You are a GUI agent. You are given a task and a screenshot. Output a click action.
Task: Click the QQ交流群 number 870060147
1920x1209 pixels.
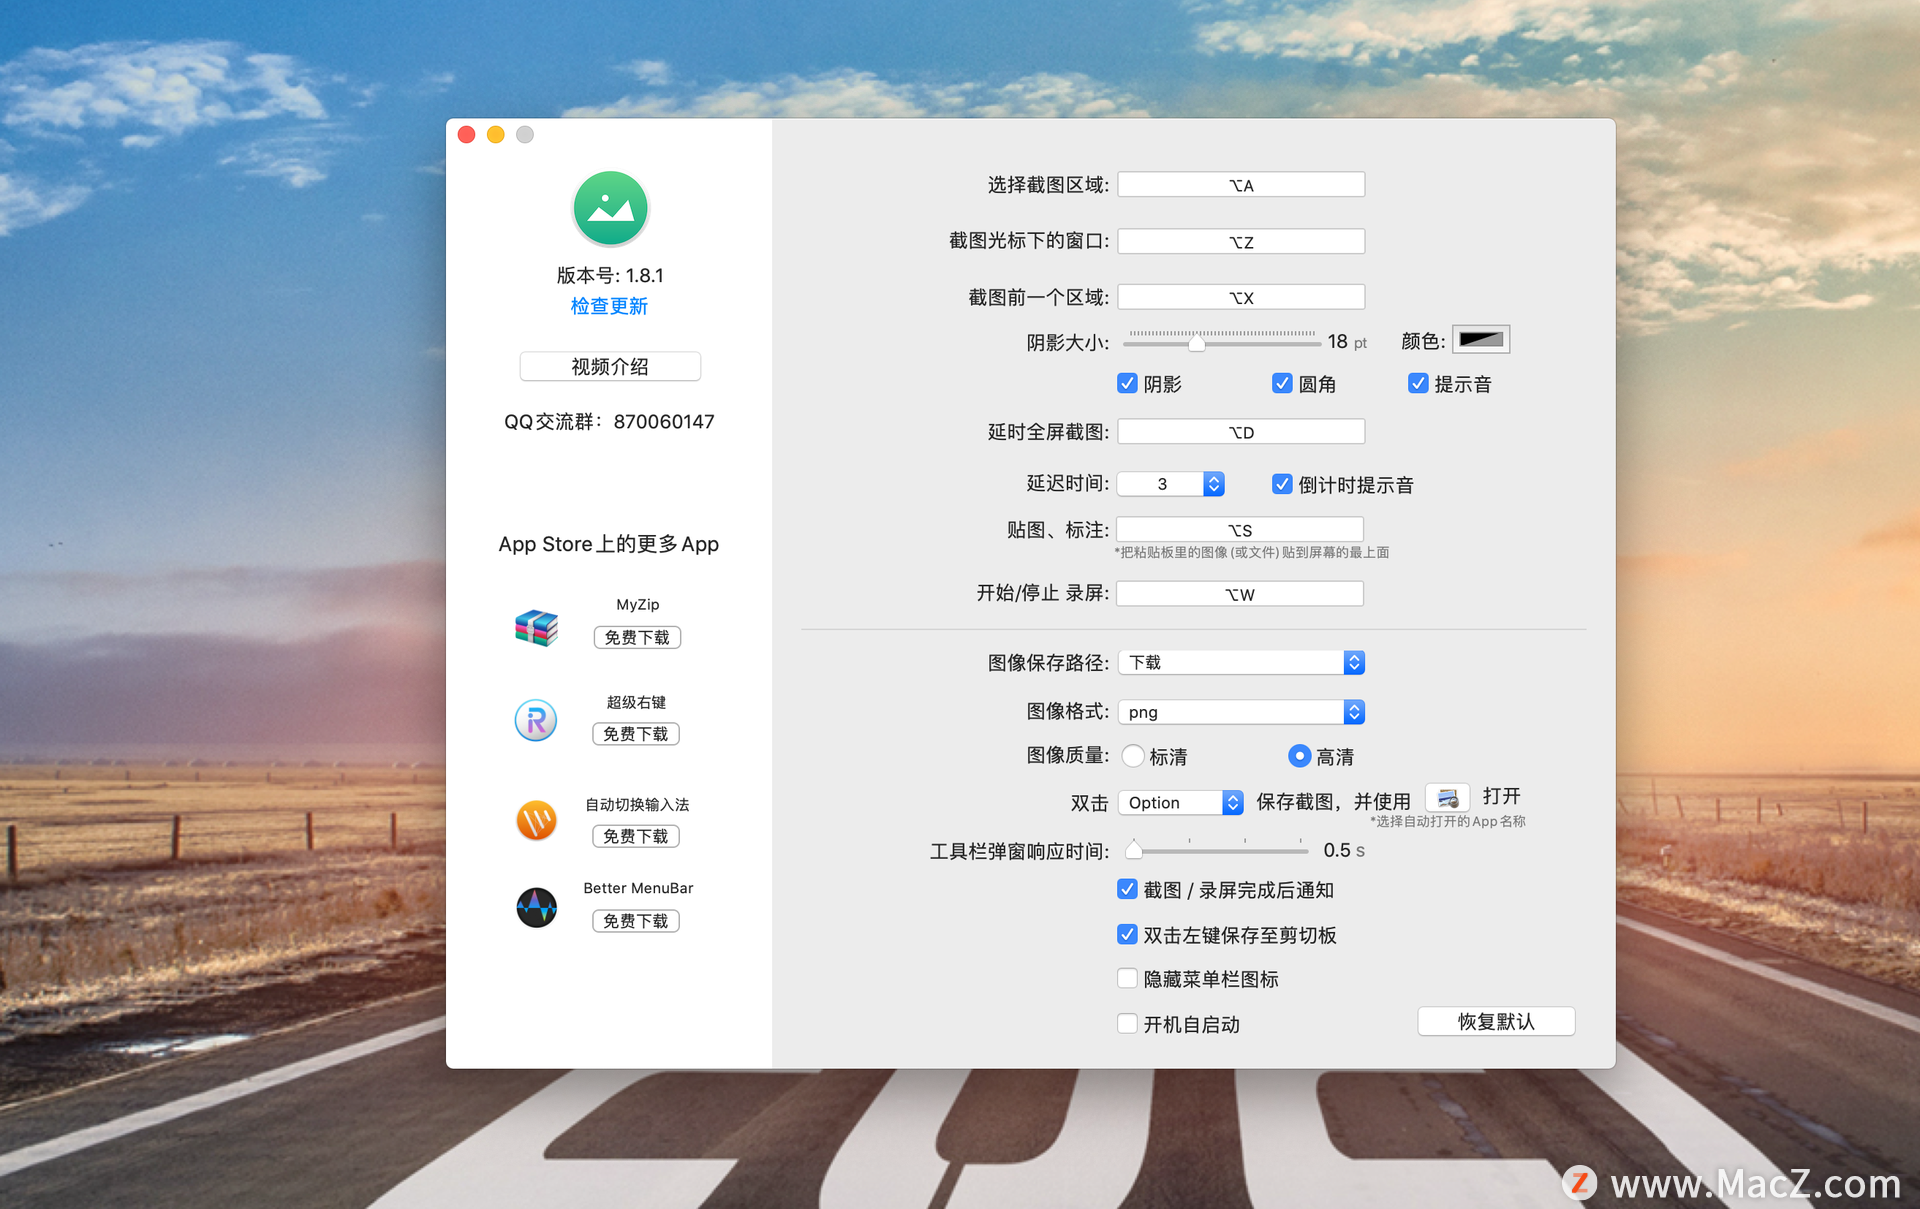(x=664, y=422)
